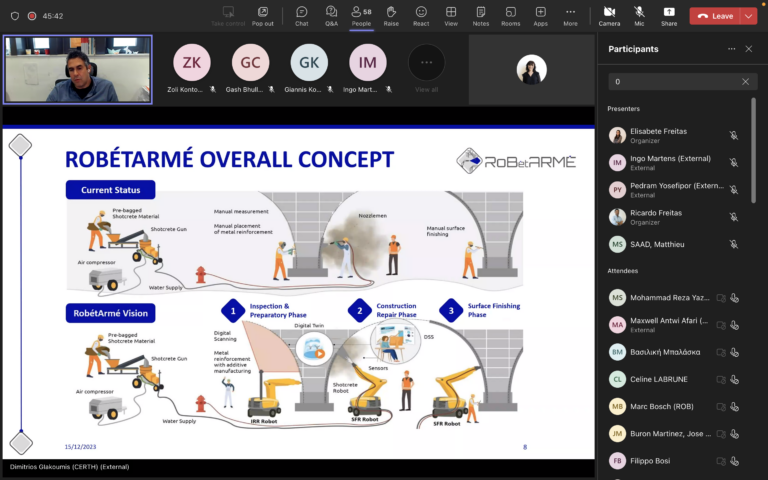Click Elisabete Freitas muted mic icon
The width and height of the screenshot is (768, 480).
tap(733, 135)
